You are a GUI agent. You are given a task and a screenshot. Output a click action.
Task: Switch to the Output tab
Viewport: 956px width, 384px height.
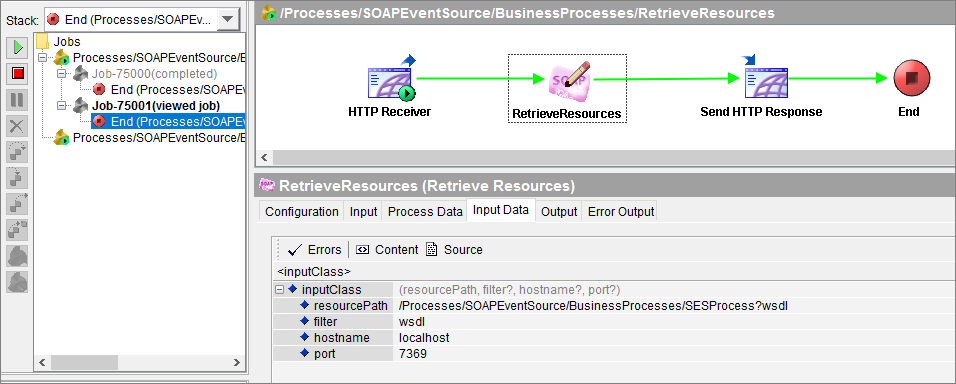point(559,212)
